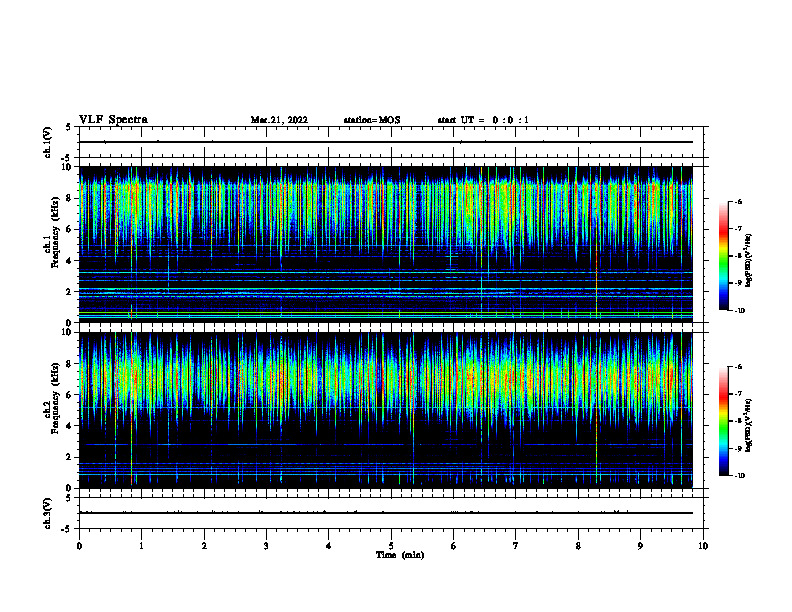The image size is (792, 612).
Task: Select the "ch.1(V)" axis label
Action: 48,142
